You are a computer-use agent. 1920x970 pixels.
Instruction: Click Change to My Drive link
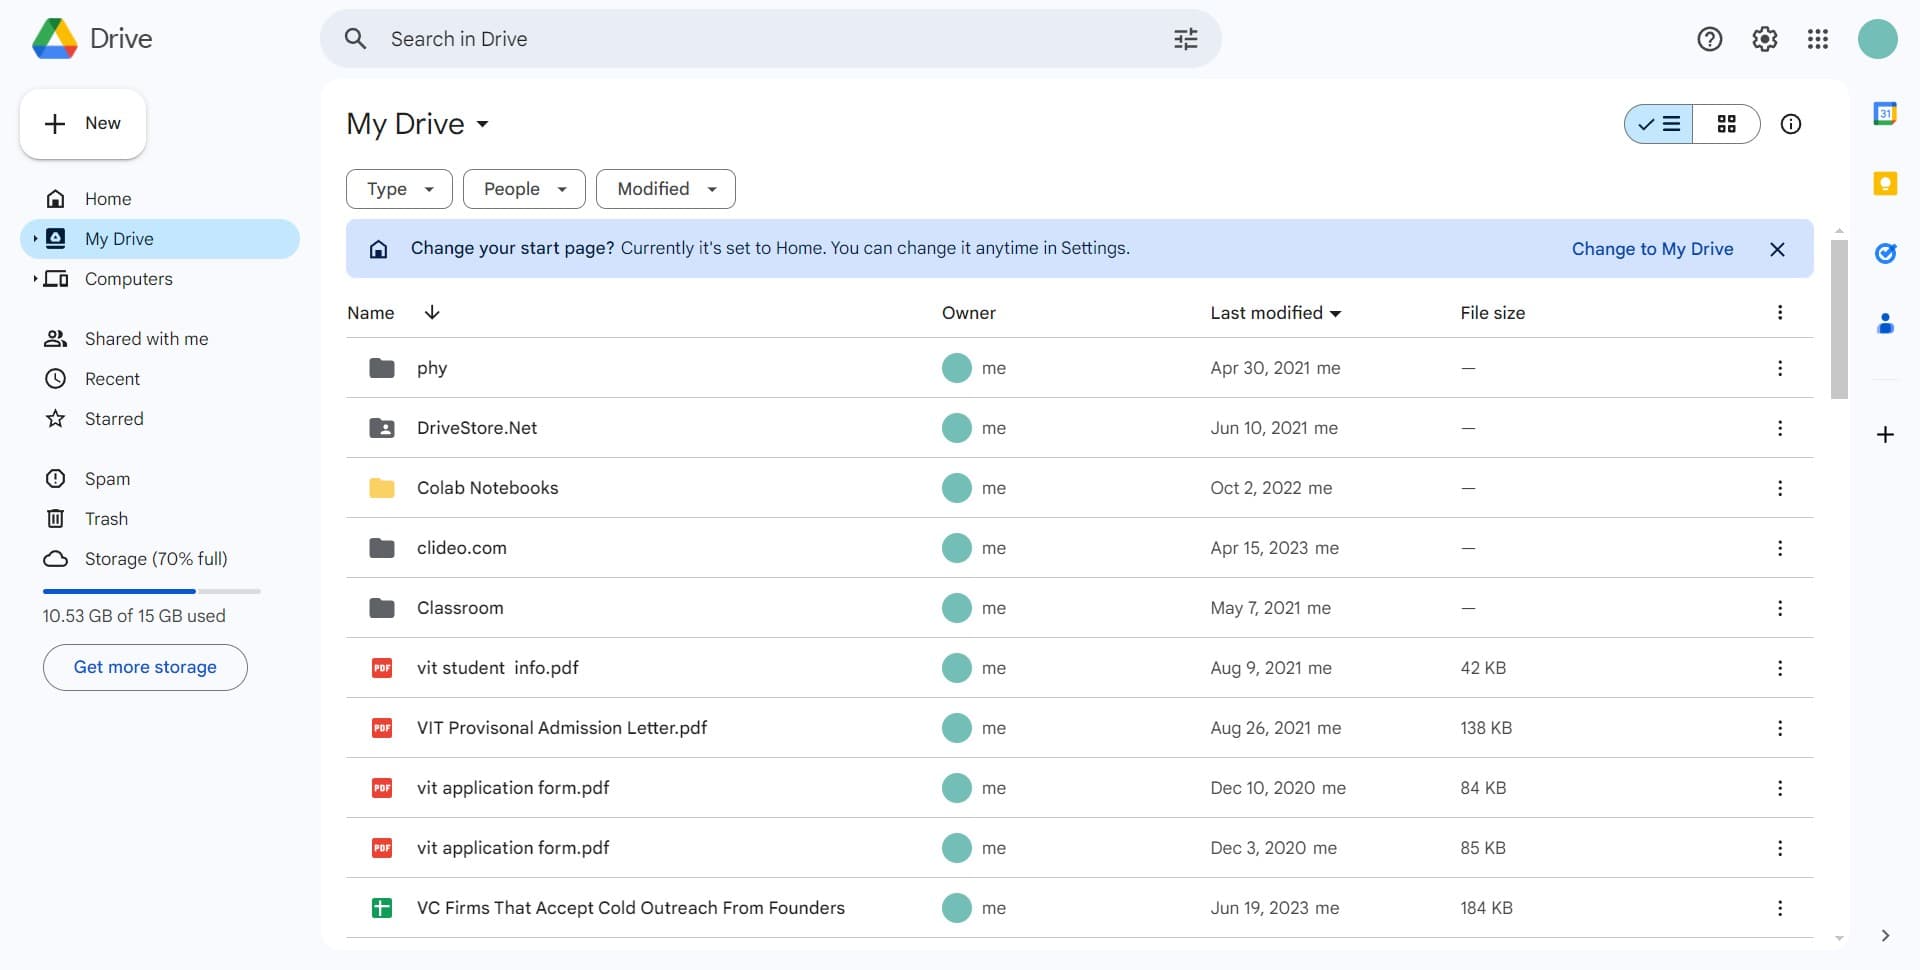click(1652, 249)
